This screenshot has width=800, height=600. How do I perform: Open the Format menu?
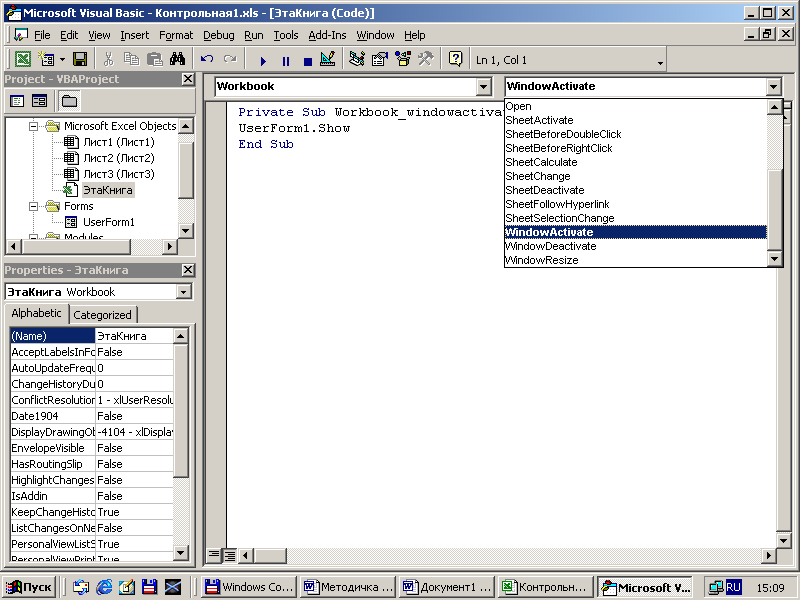coord(176,35)
